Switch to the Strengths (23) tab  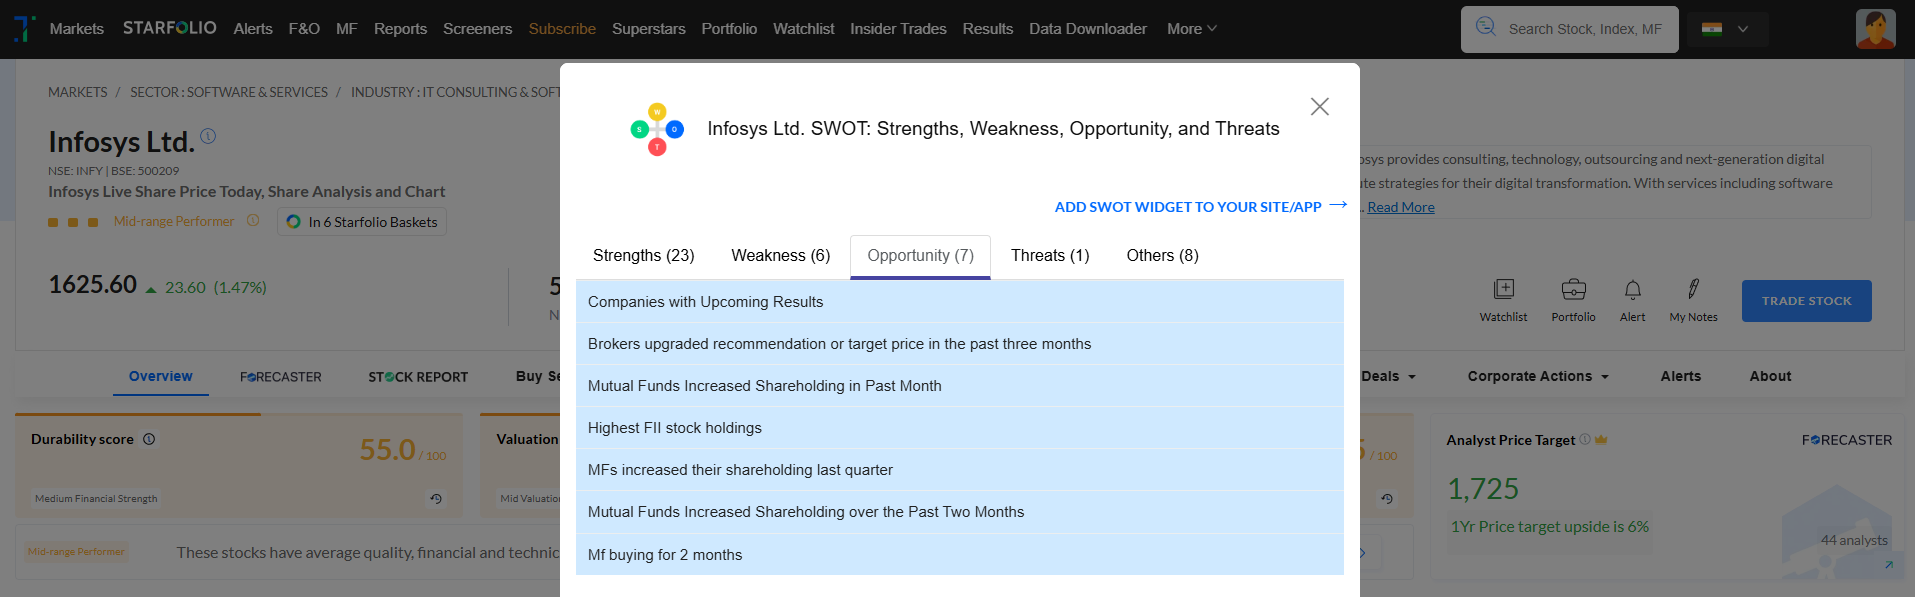click(x=643, y=256)
